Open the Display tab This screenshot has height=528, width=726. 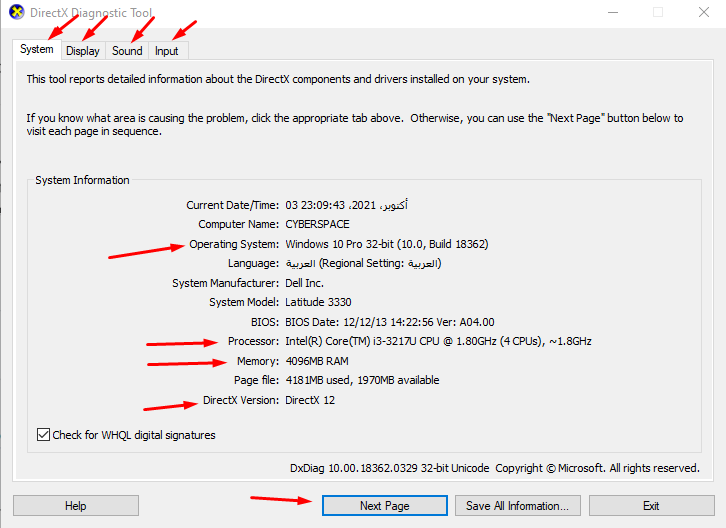[x=83, y=51]
